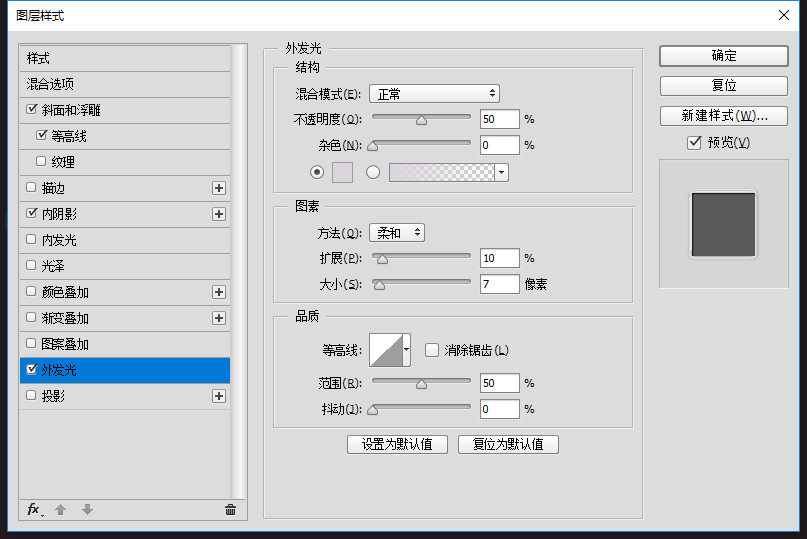Add another 渐变叠加 effect with plus icon
807x539 pixels.
click(219, 318)
